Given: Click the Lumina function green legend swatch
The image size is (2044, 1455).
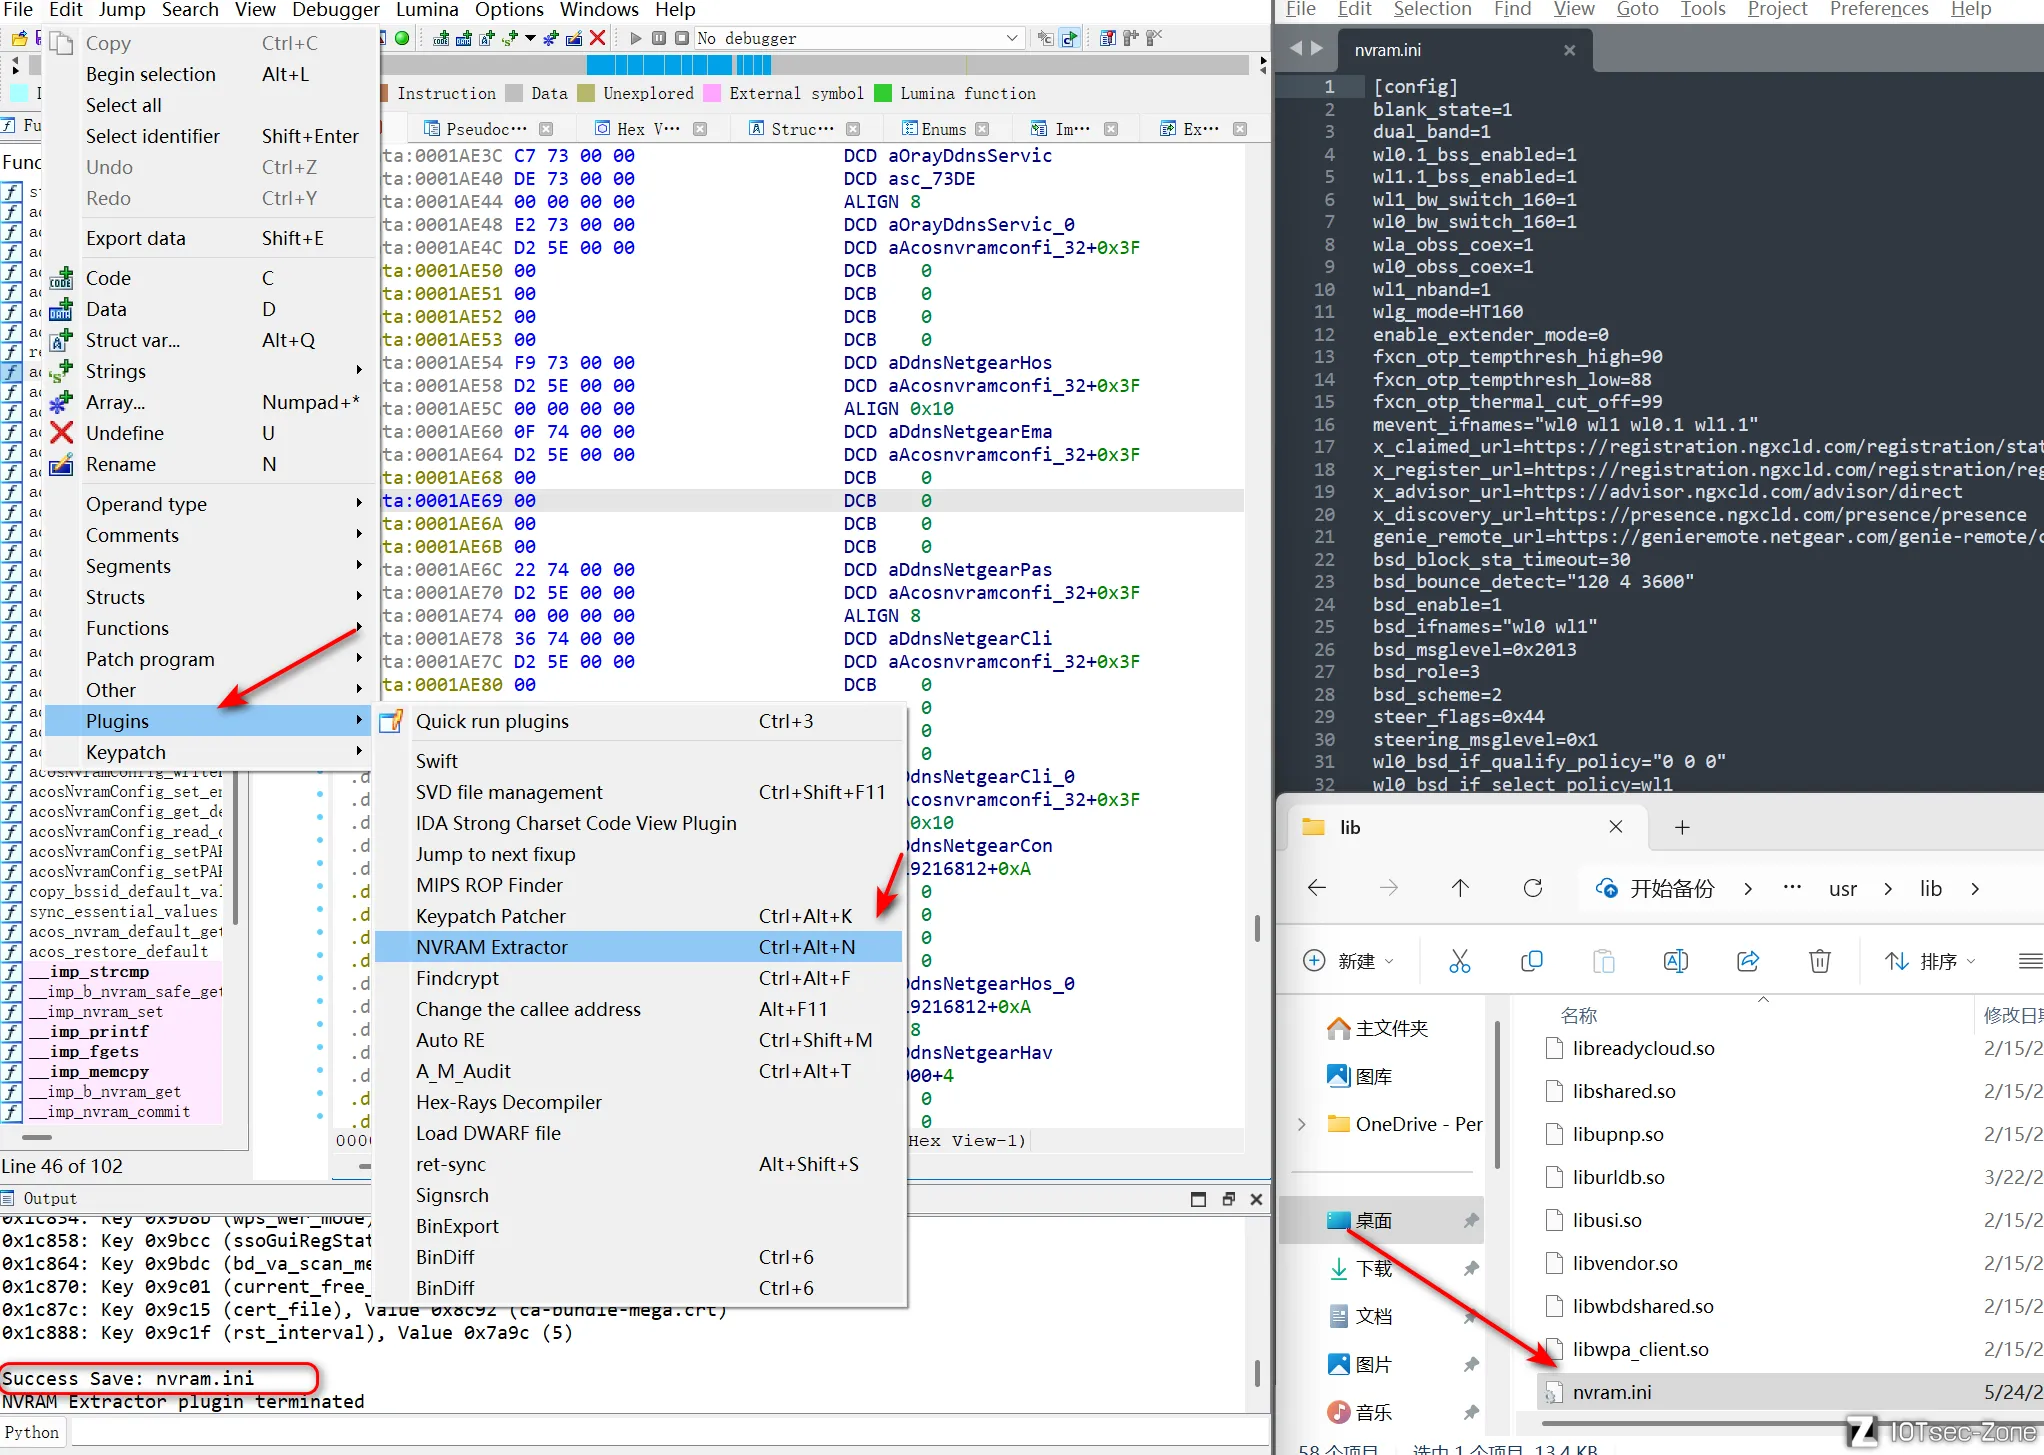Looking at the screenshot, I should pos(883,94).
